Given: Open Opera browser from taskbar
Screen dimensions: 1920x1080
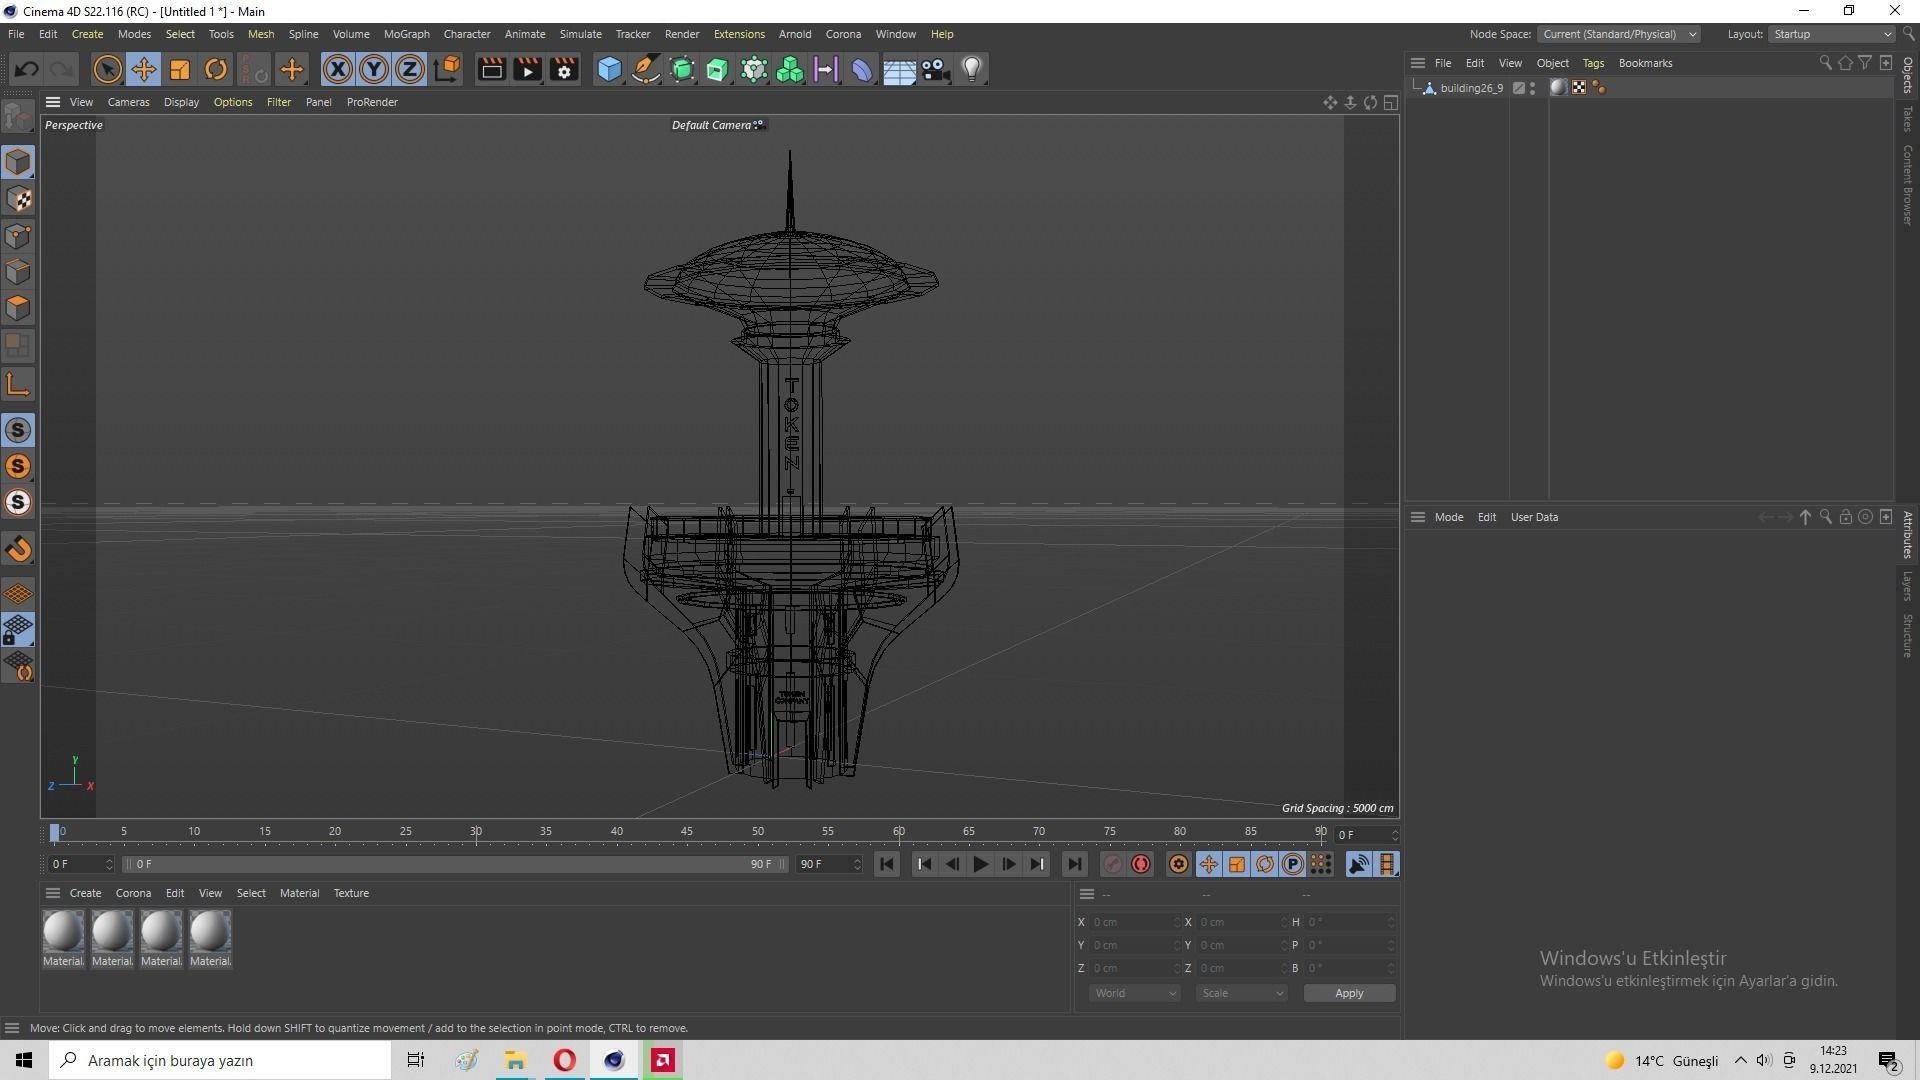Looking at the screenshot, I should click(x=564, y=1060).
